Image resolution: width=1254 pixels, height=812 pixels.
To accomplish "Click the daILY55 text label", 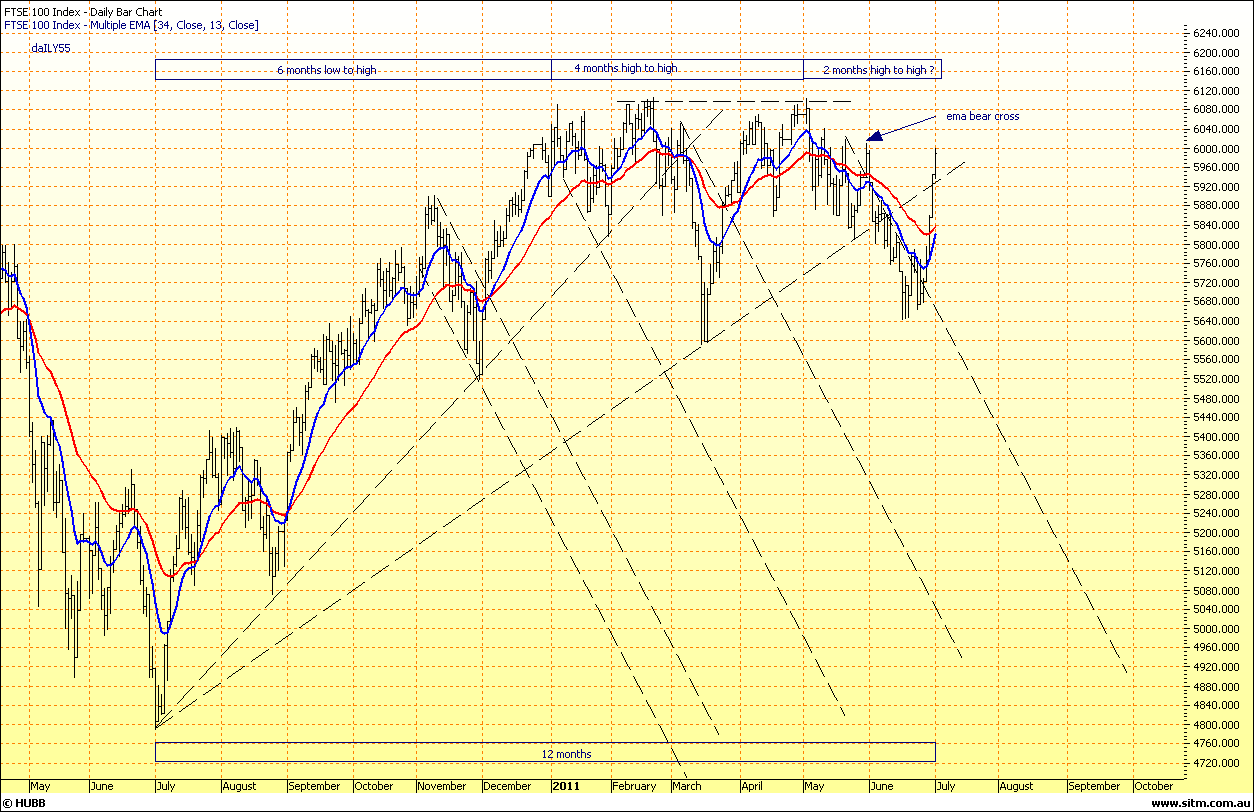I will click(x=51, y=46).
